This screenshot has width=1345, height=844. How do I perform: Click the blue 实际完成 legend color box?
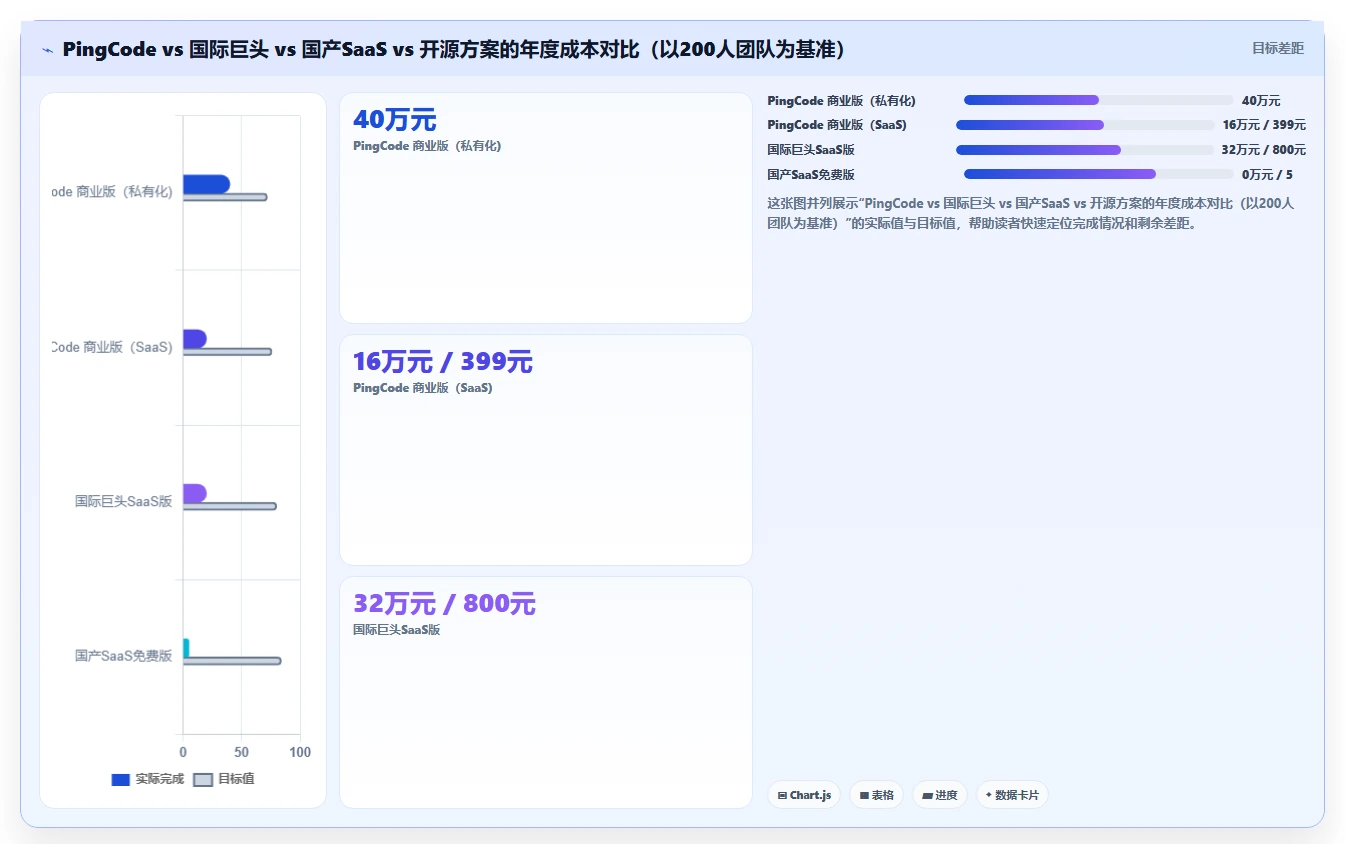(121, 780)
